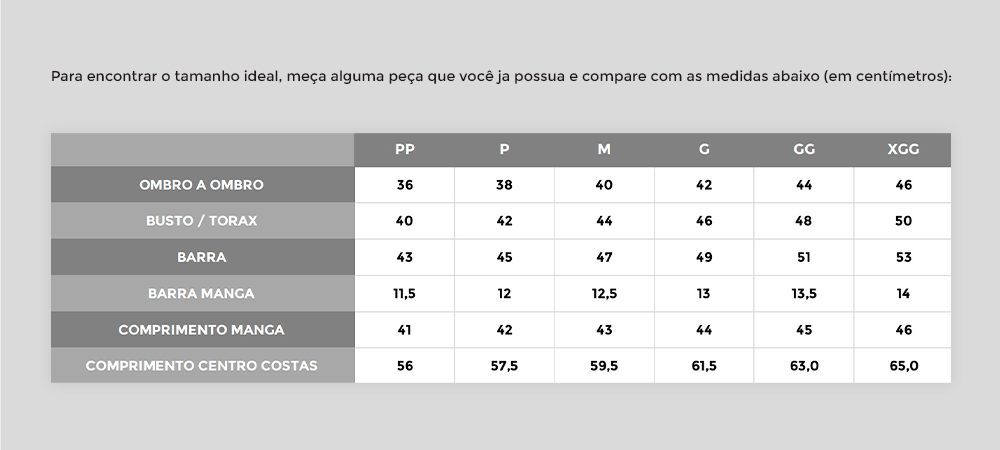Select the BARRA MANGA row label

[x=202, y=294]
